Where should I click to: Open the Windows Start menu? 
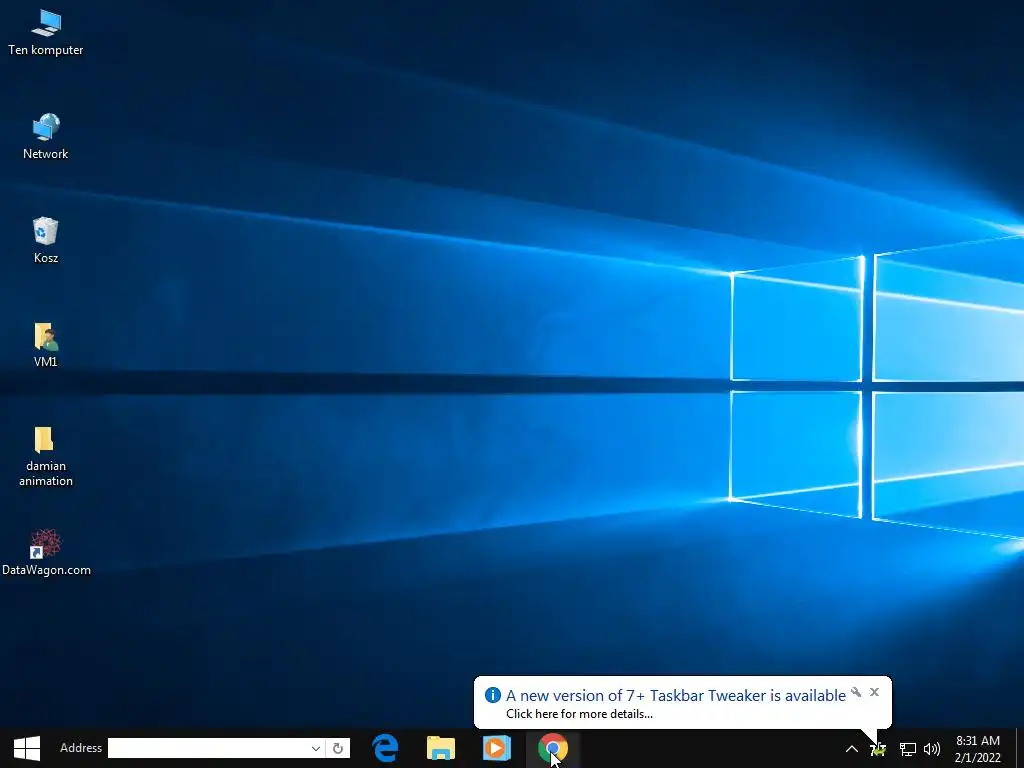point(27,748)
